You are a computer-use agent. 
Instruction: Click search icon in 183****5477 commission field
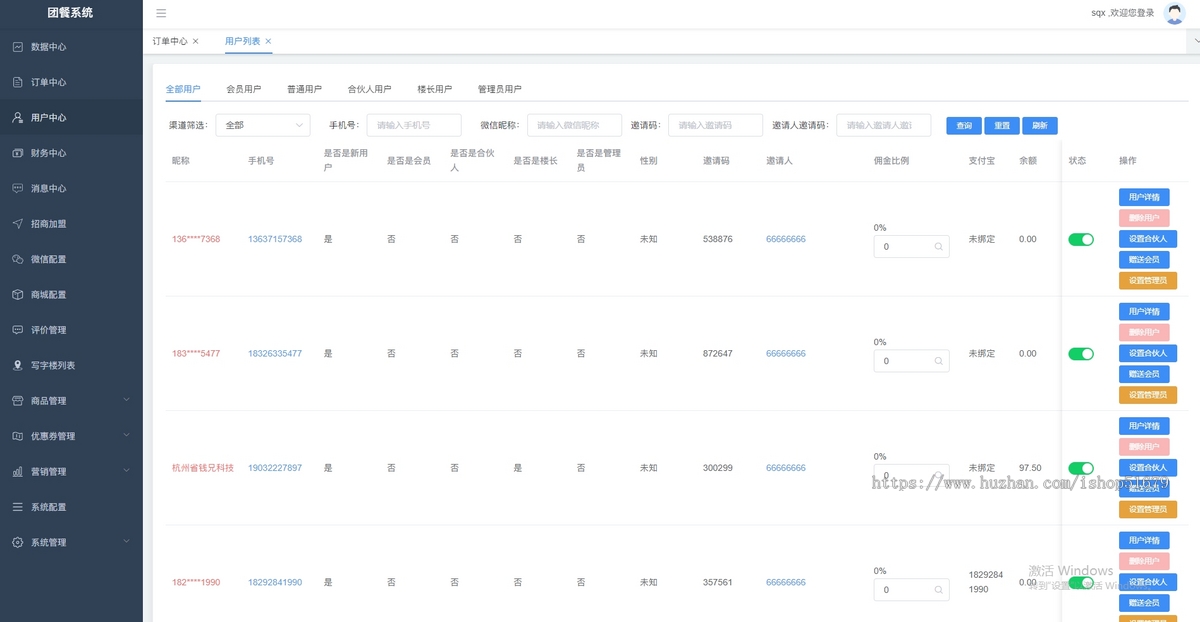tap(938, 361)
